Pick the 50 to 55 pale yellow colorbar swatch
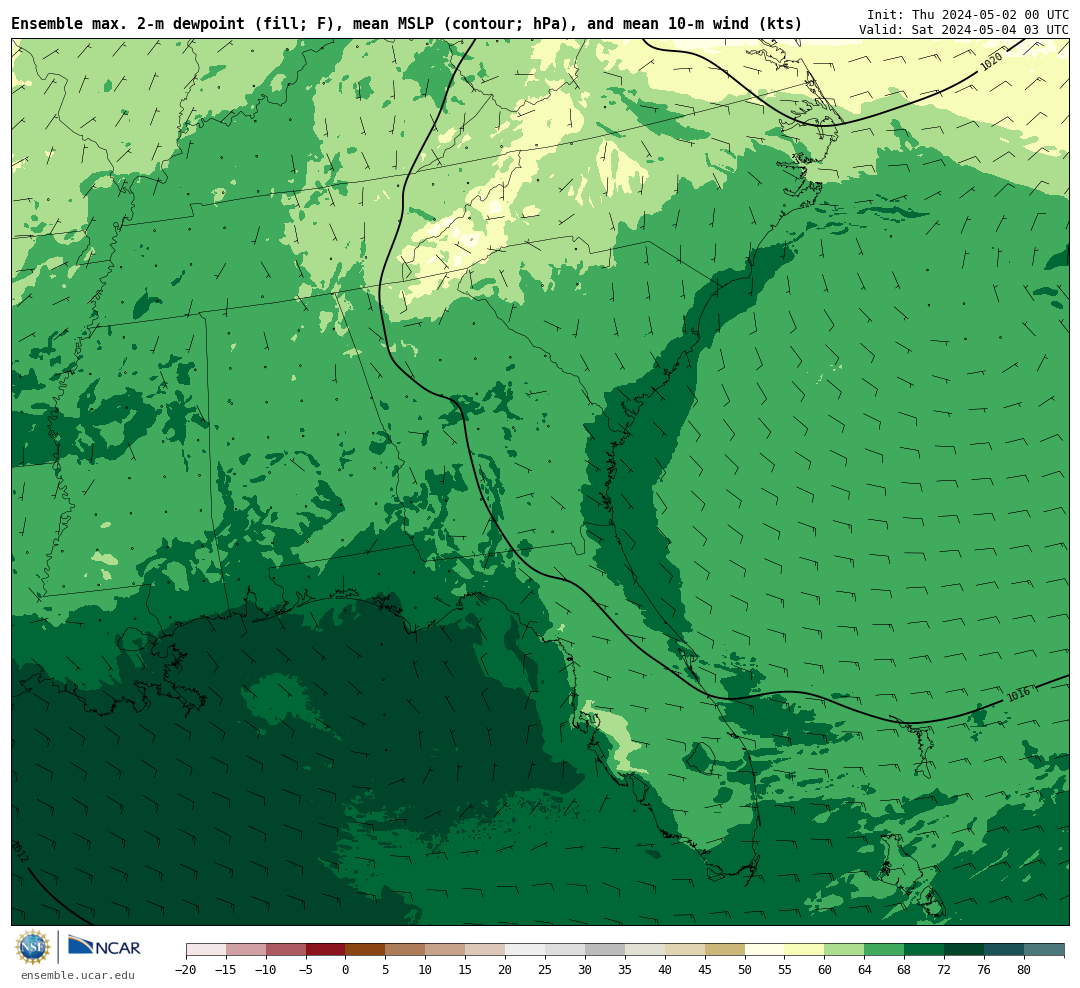This screenshot has width=1080, height=988. coord(765,950)
